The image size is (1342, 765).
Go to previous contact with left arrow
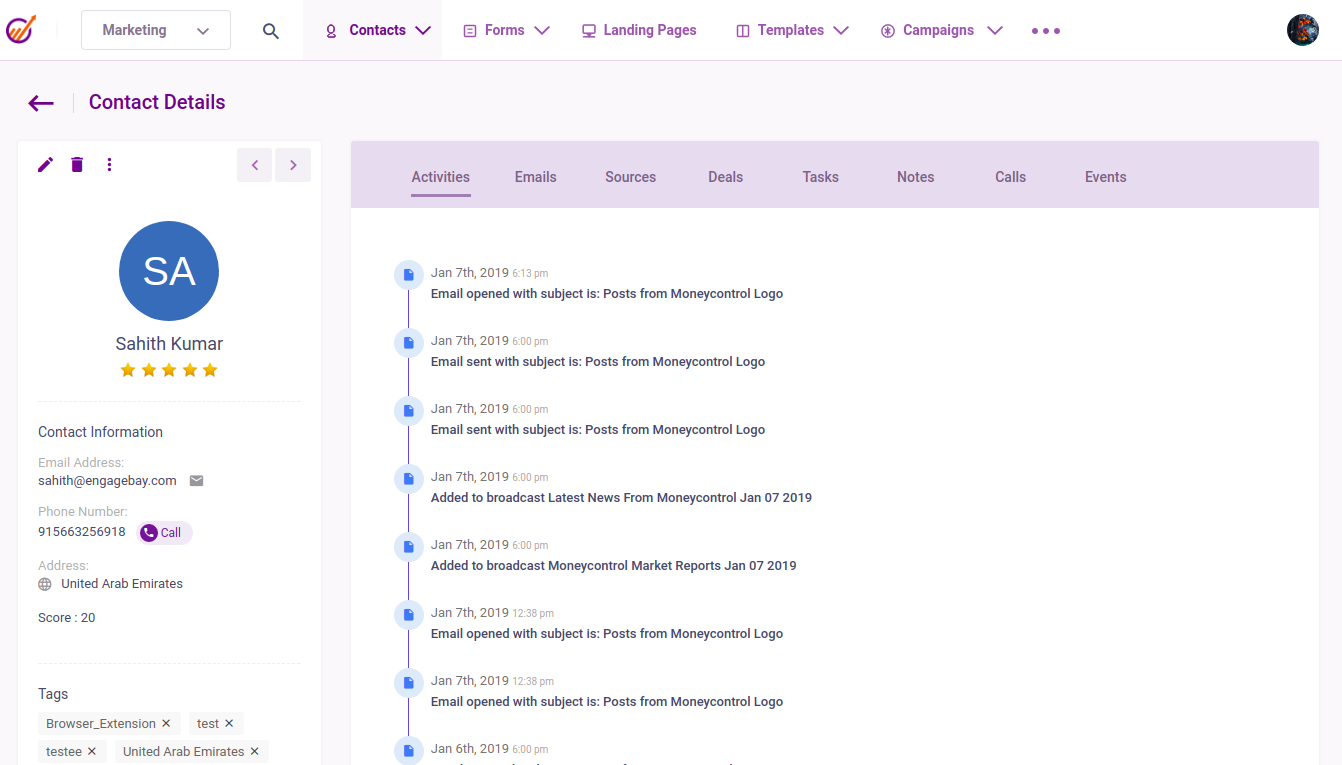click(x=254, y=164)
